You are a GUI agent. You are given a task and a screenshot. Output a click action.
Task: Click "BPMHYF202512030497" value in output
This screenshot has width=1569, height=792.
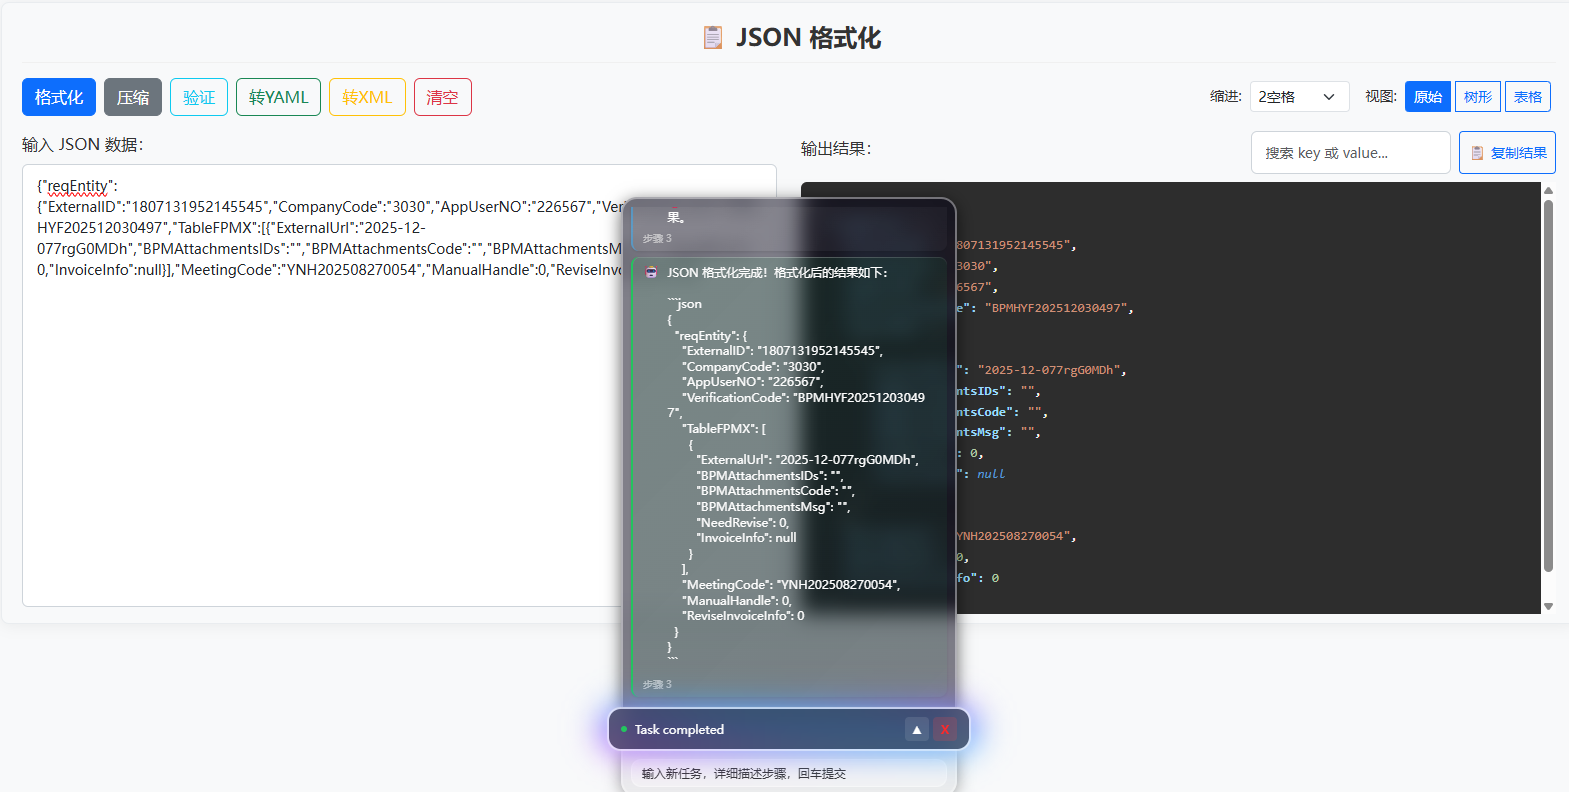1056,308
